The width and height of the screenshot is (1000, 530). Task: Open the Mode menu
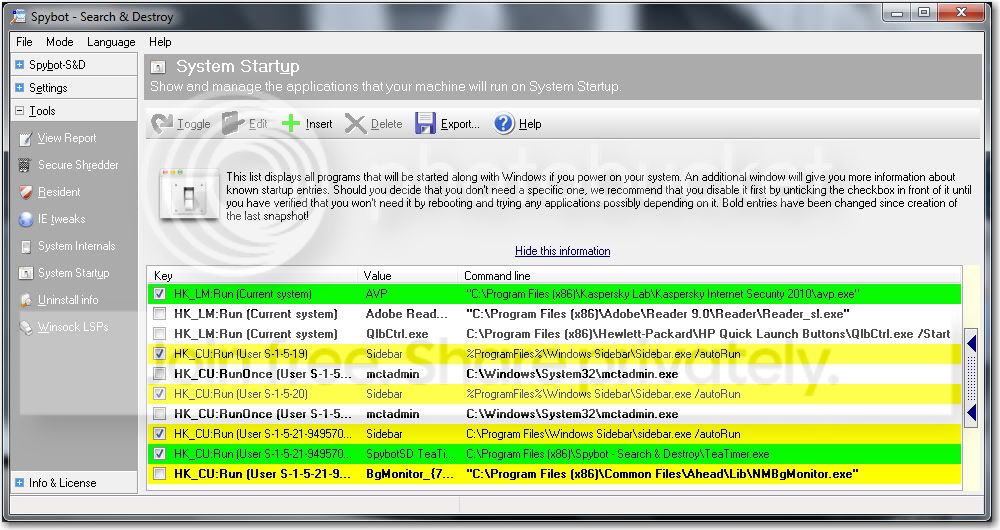59,41
